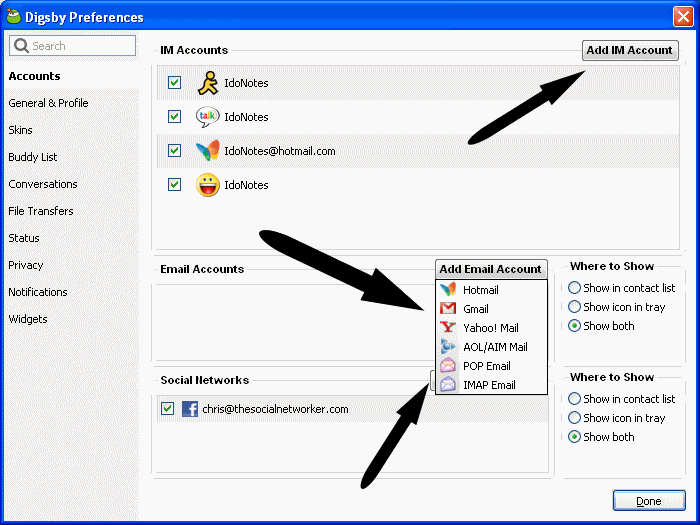
Task: Click the search magnifier icon
Action: (x=21, y=46)
